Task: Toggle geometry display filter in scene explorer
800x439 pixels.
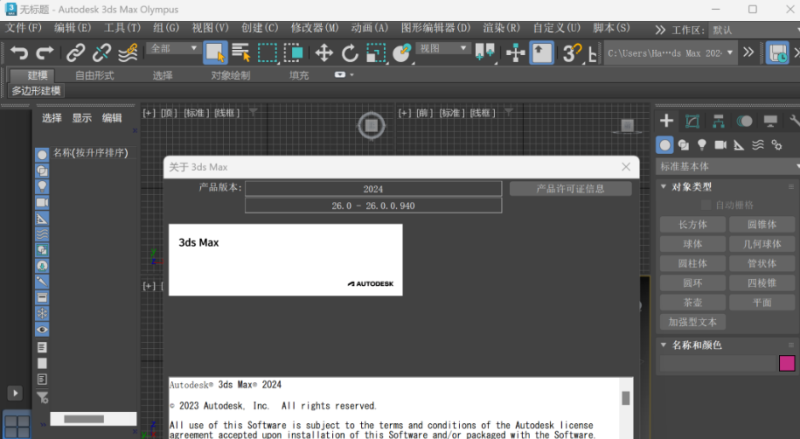Action: 42,155
